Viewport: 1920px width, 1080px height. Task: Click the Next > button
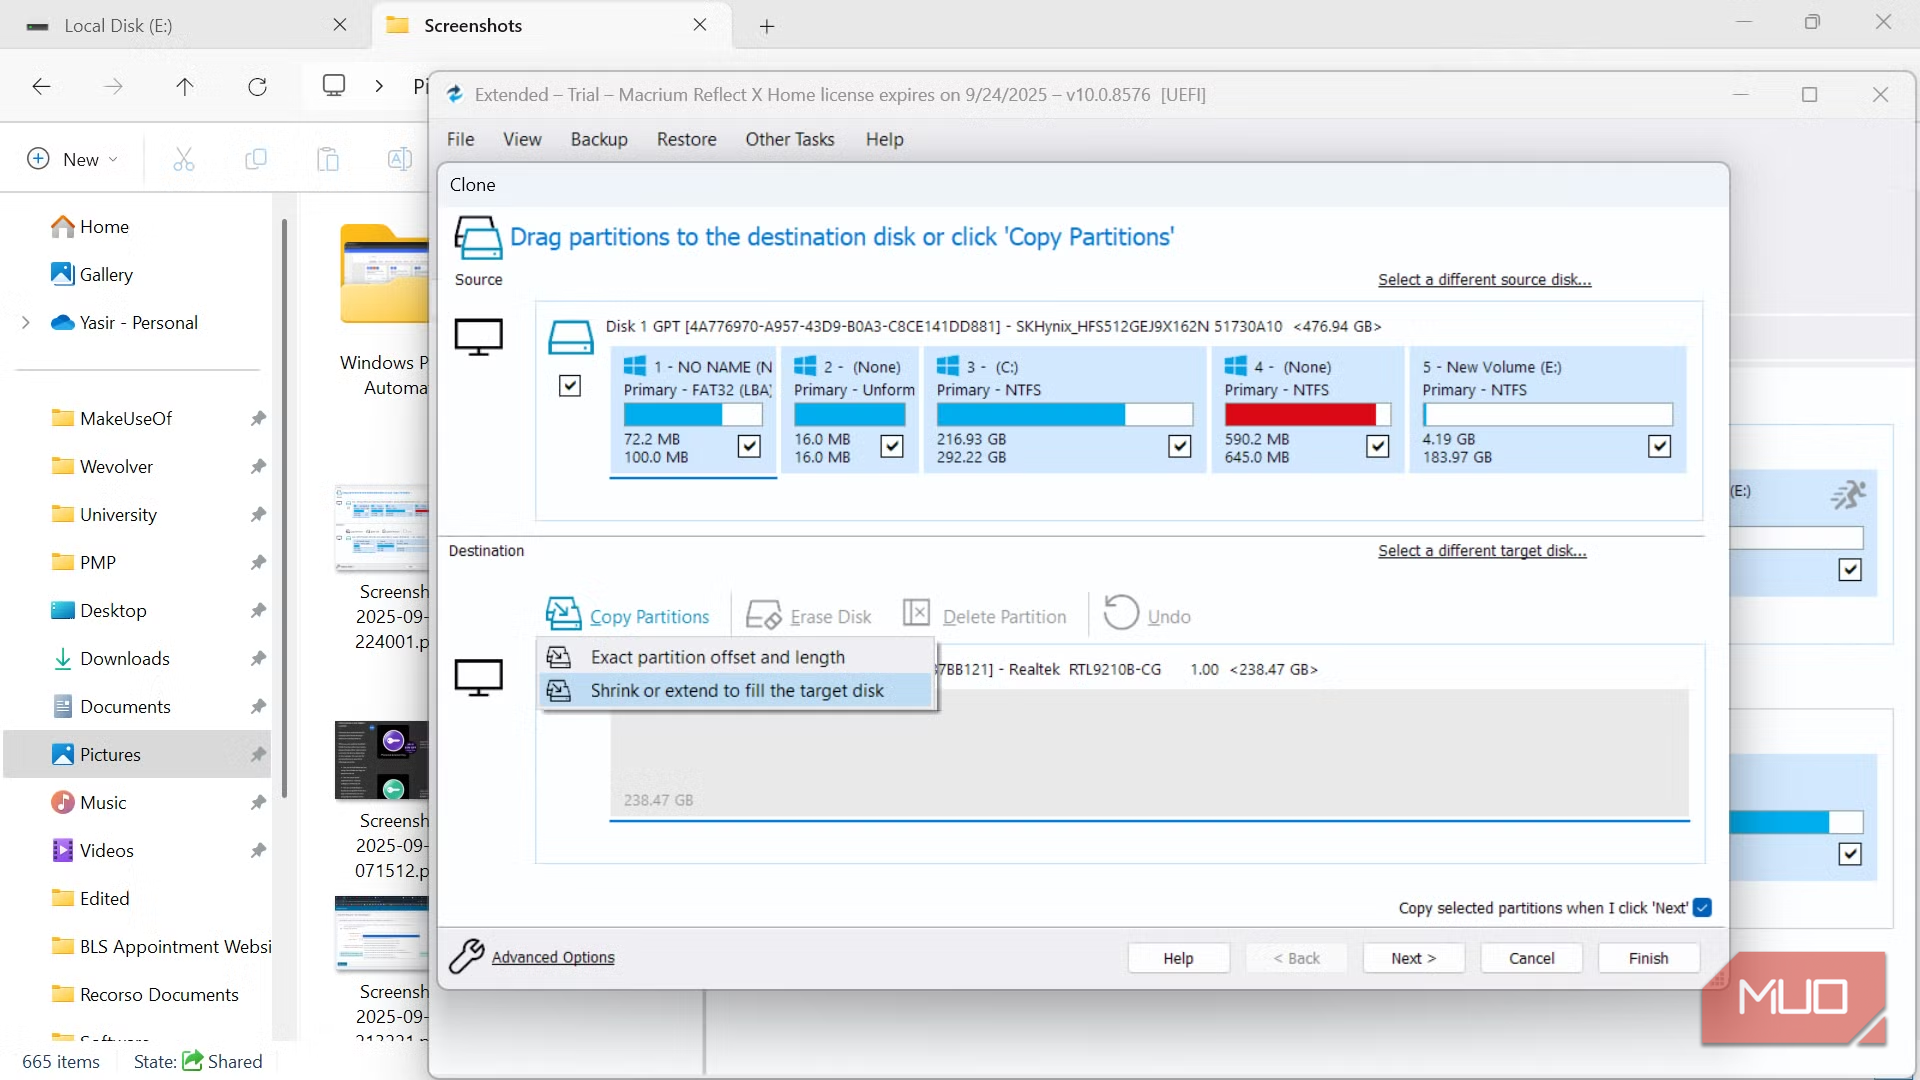tap(1413, 958)
